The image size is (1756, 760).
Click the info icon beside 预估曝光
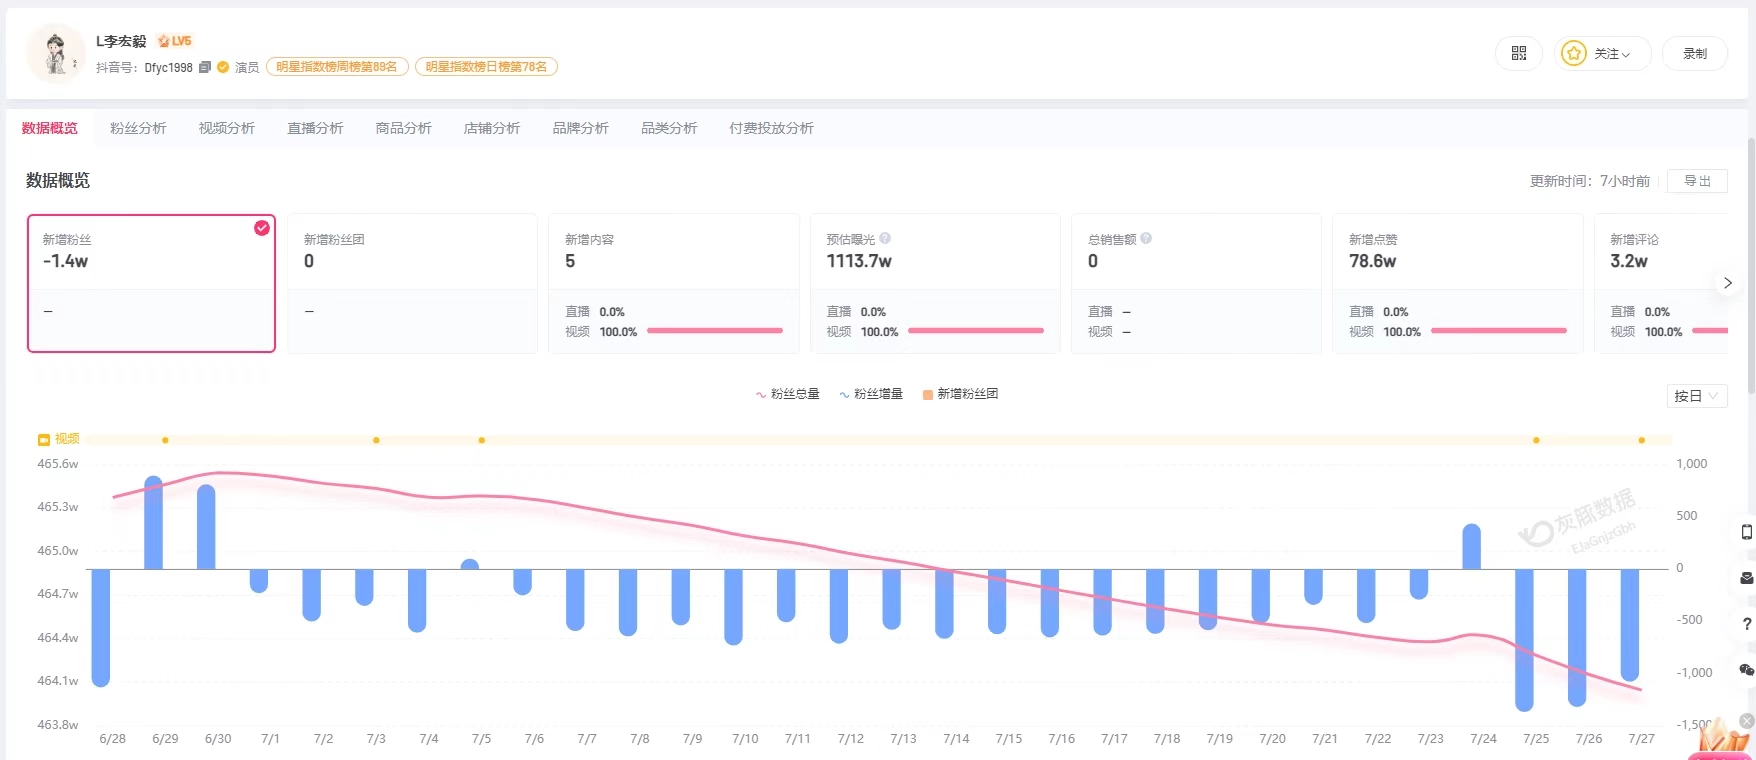pyautogui.click(x=885, y=239)
